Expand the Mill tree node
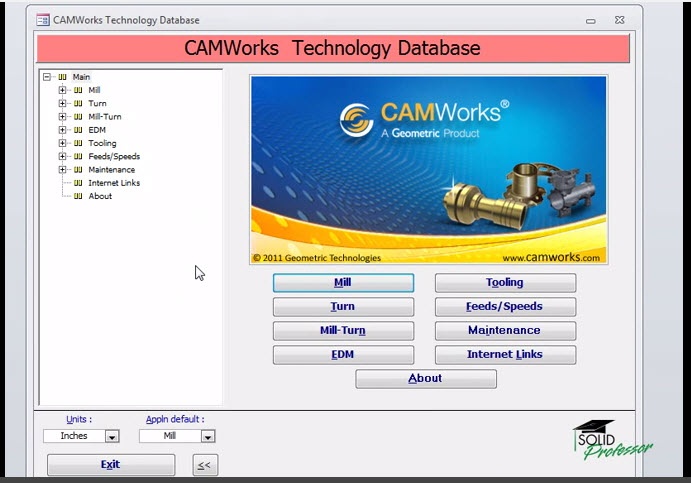The image size is (691, 483). click(62, 90)
